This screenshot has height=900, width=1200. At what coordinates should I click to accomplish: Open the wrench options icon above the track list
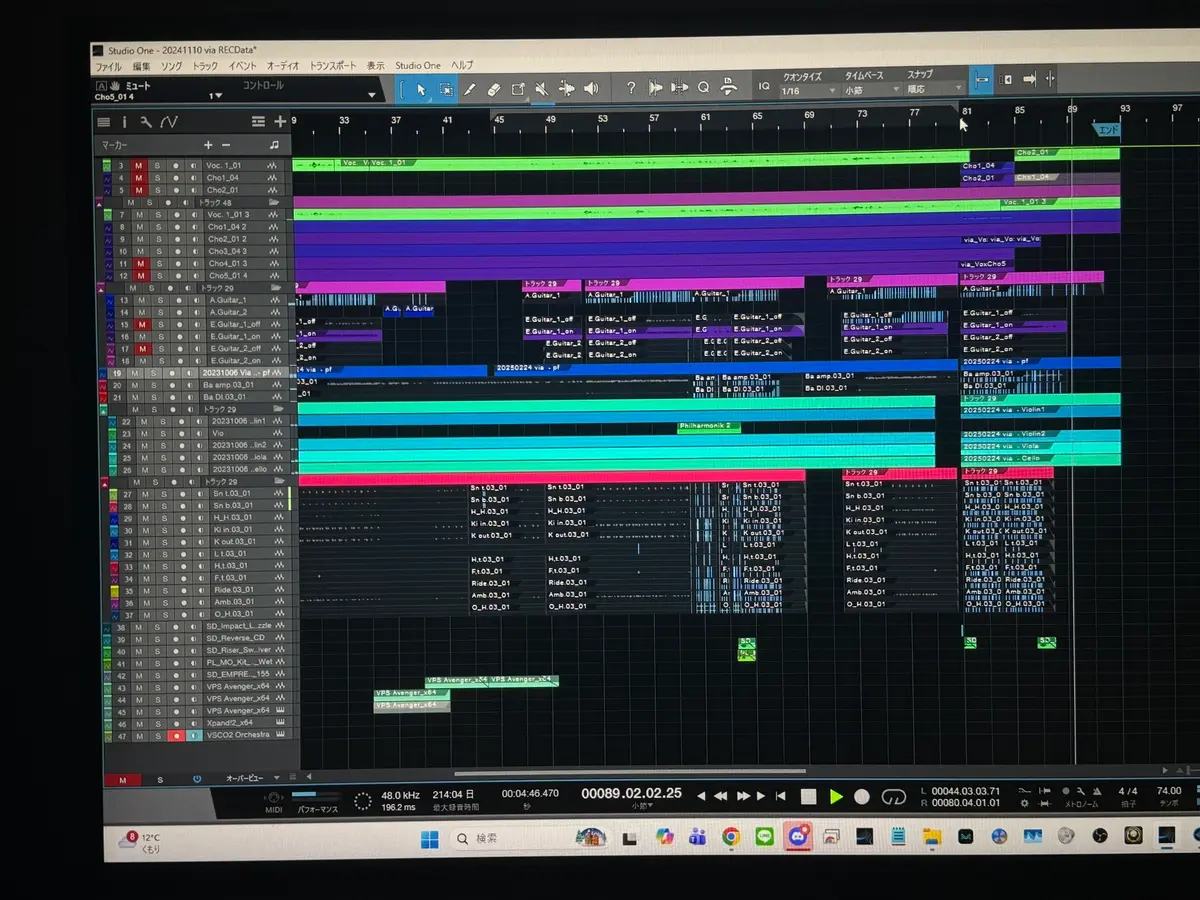[146, 122]
